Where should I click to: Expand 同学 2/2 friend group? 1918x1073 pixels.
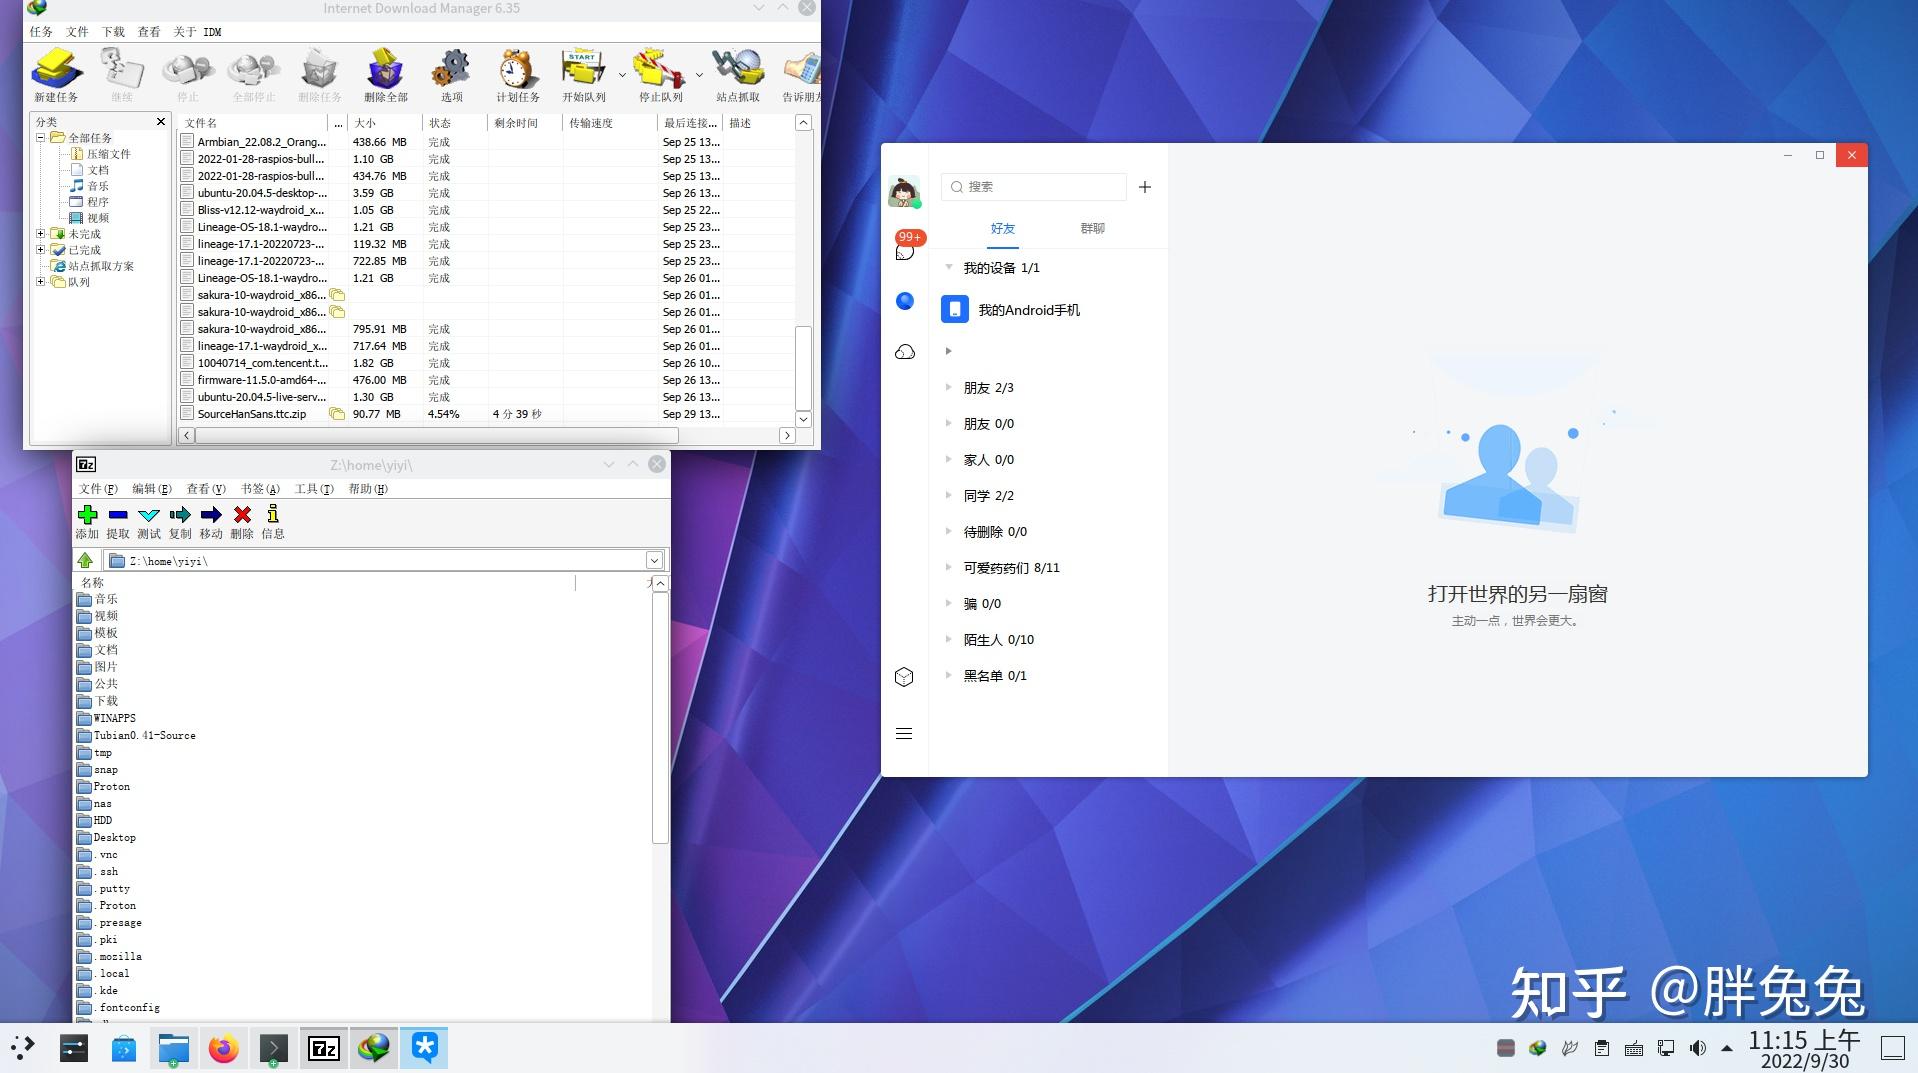click(949, 495)
